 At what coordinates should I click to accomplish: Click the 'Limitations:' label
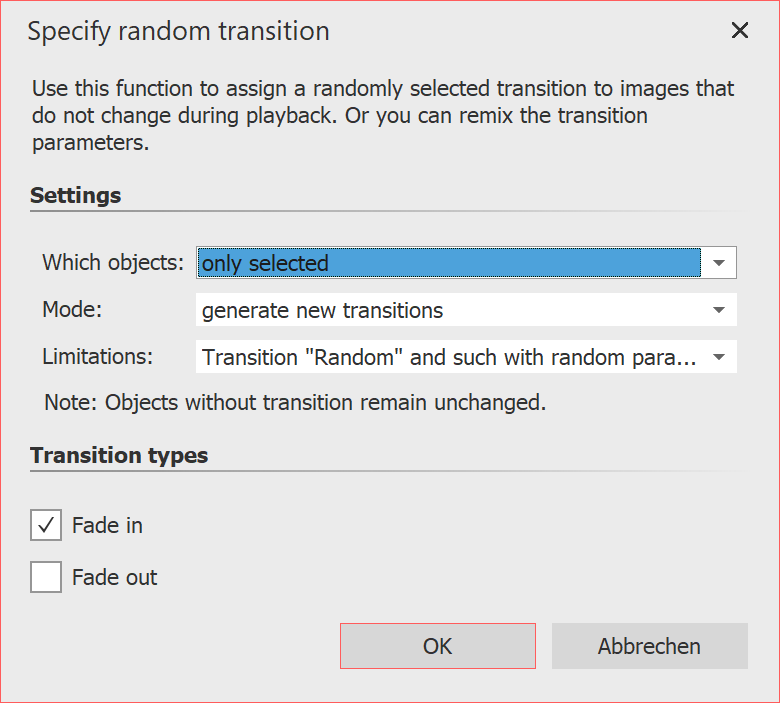pos(97,357)
